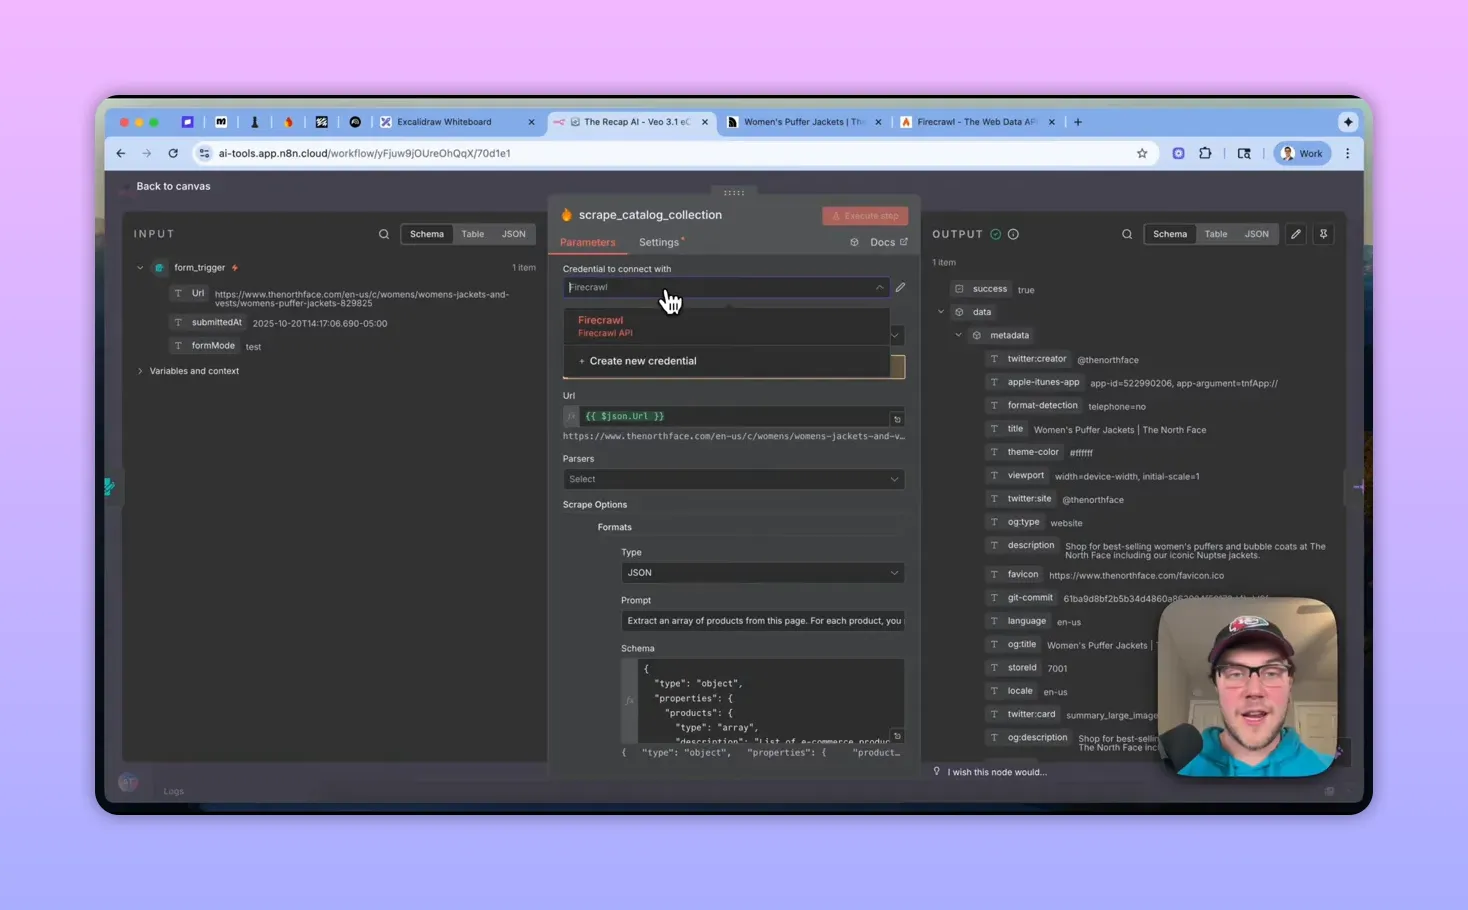Image resolution: width=1468 pixels, height=910 pixels.
Task: Click the search icon in the OUTPUT panel
Action: click(1127, 234)
